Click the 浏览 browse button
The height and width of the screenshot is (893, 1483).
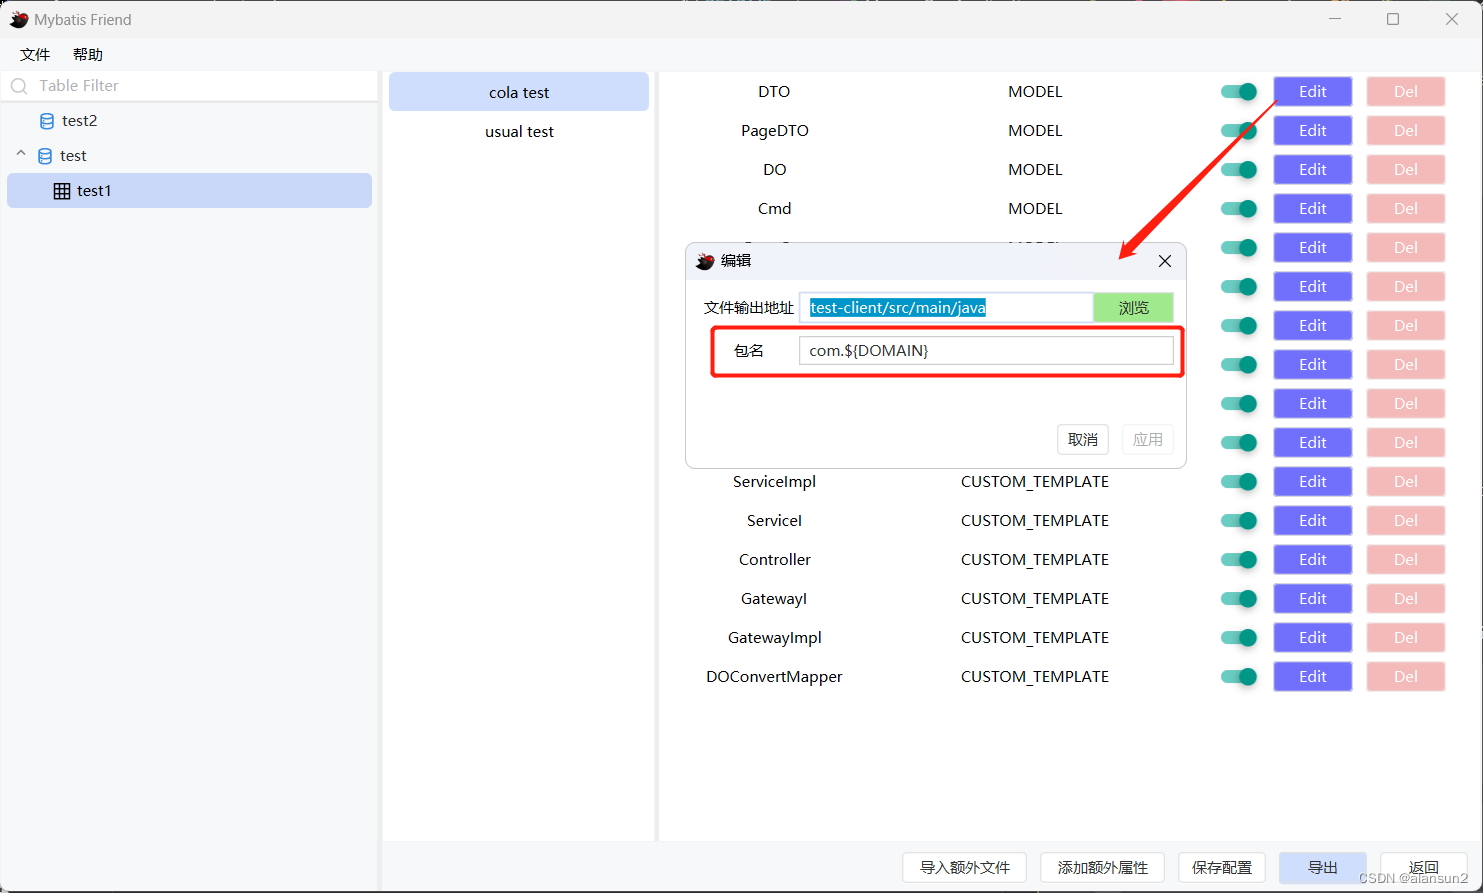1133,308
